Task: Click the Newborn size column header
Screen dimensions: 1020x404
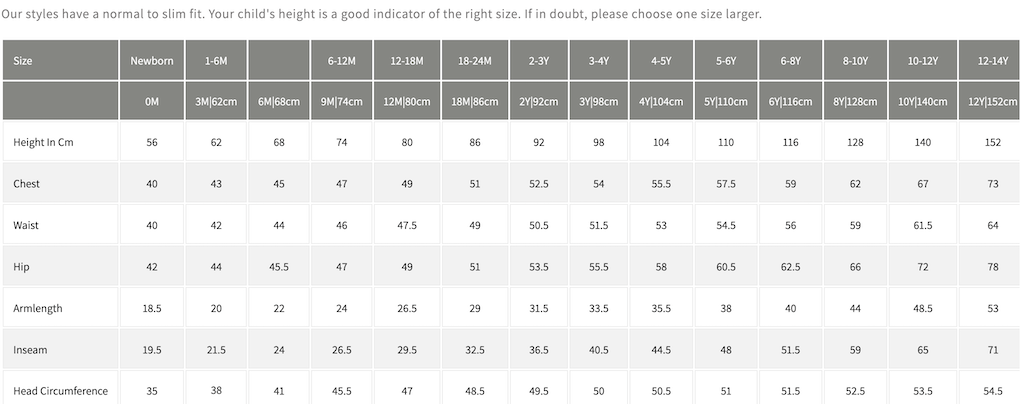Action: [152, 60]
